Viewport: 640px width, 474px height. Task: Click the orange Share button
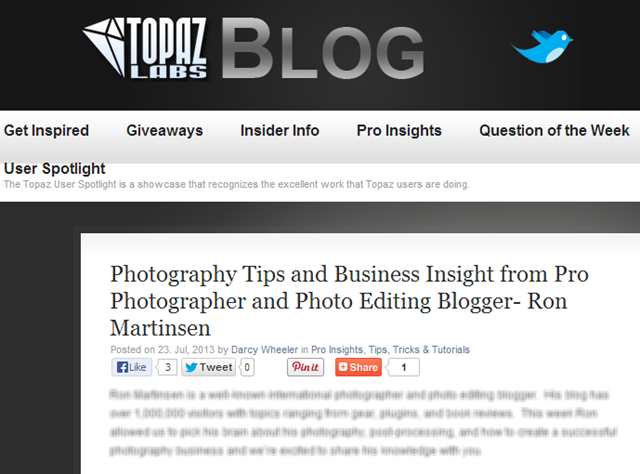[358, 367]
